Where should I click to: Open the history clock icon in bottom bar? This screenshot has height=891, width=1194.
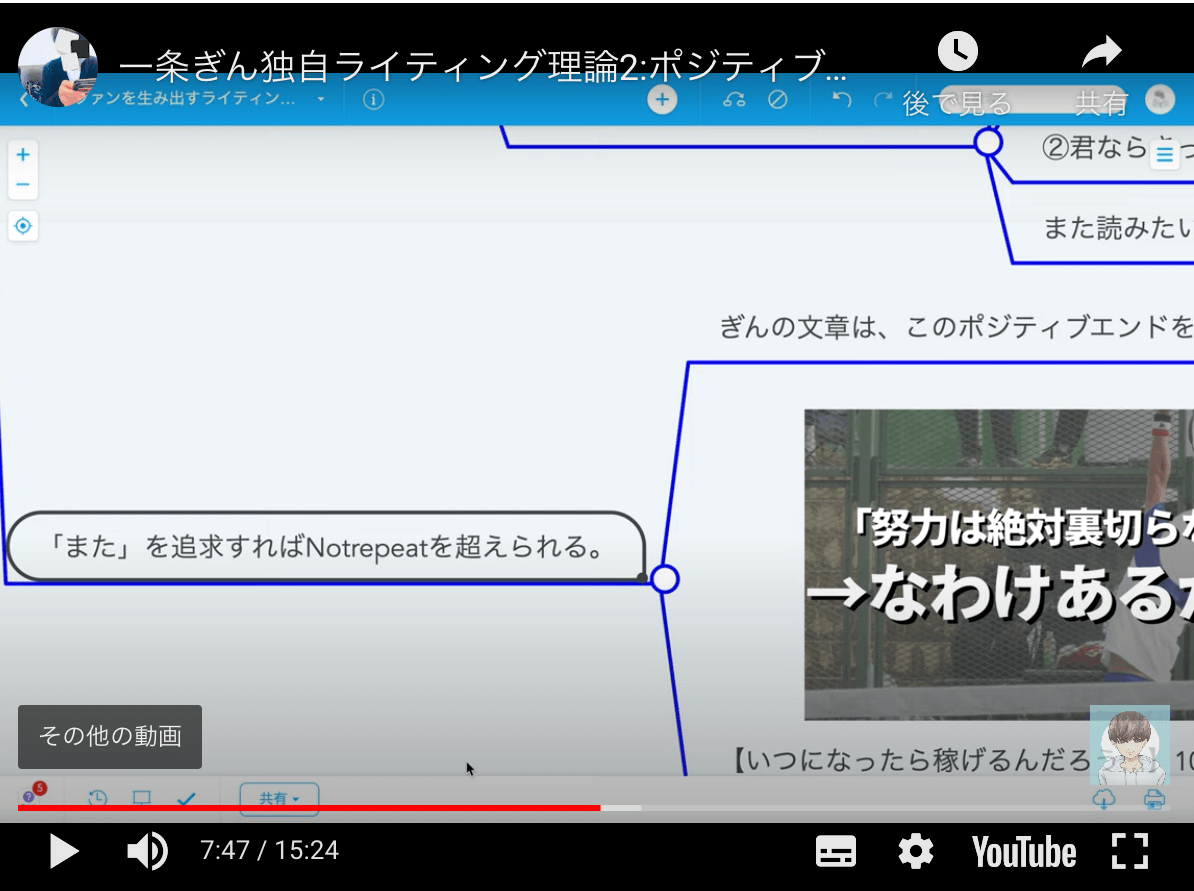click(x=97, y=798)
